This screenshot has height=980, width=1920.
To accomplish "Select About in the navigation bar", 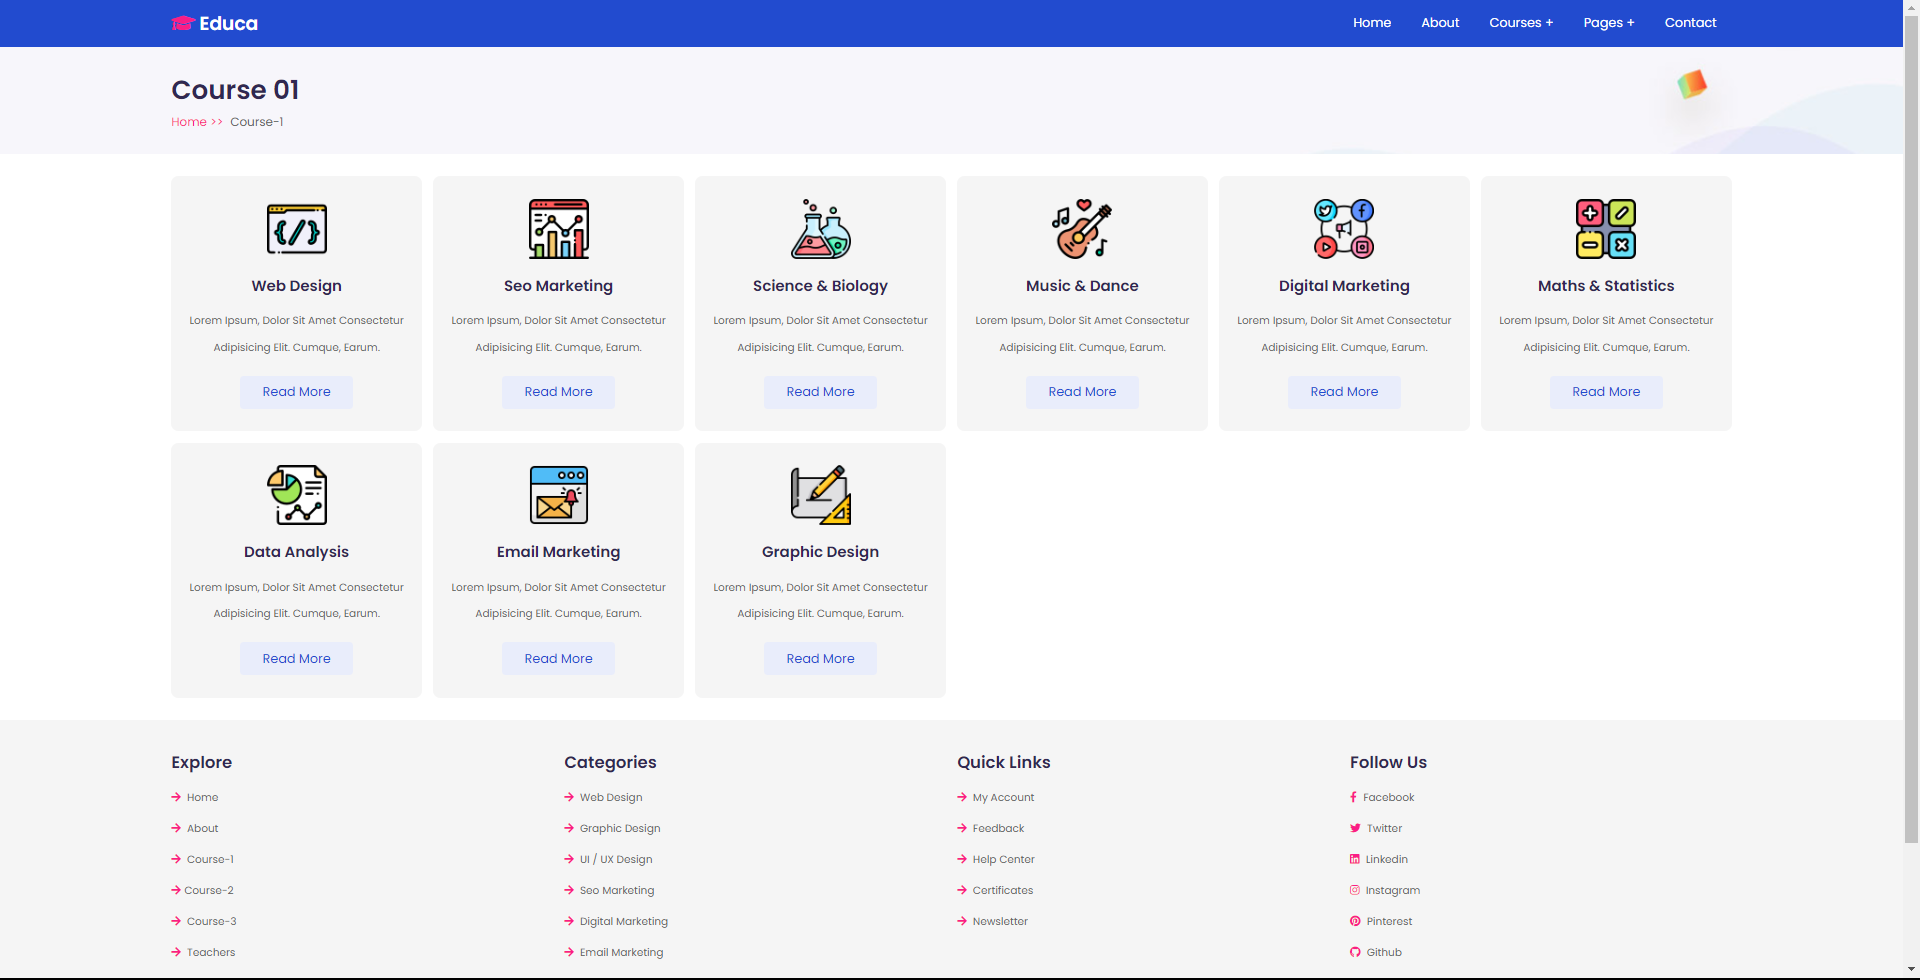I will pos(1439,22).
